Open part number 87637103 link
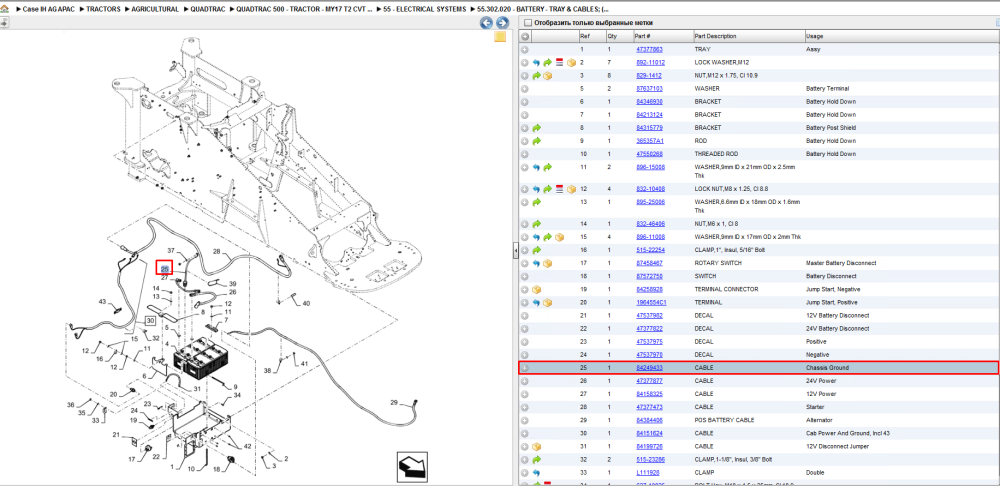This screenshot has width=1000, height=486. [649, 89]
